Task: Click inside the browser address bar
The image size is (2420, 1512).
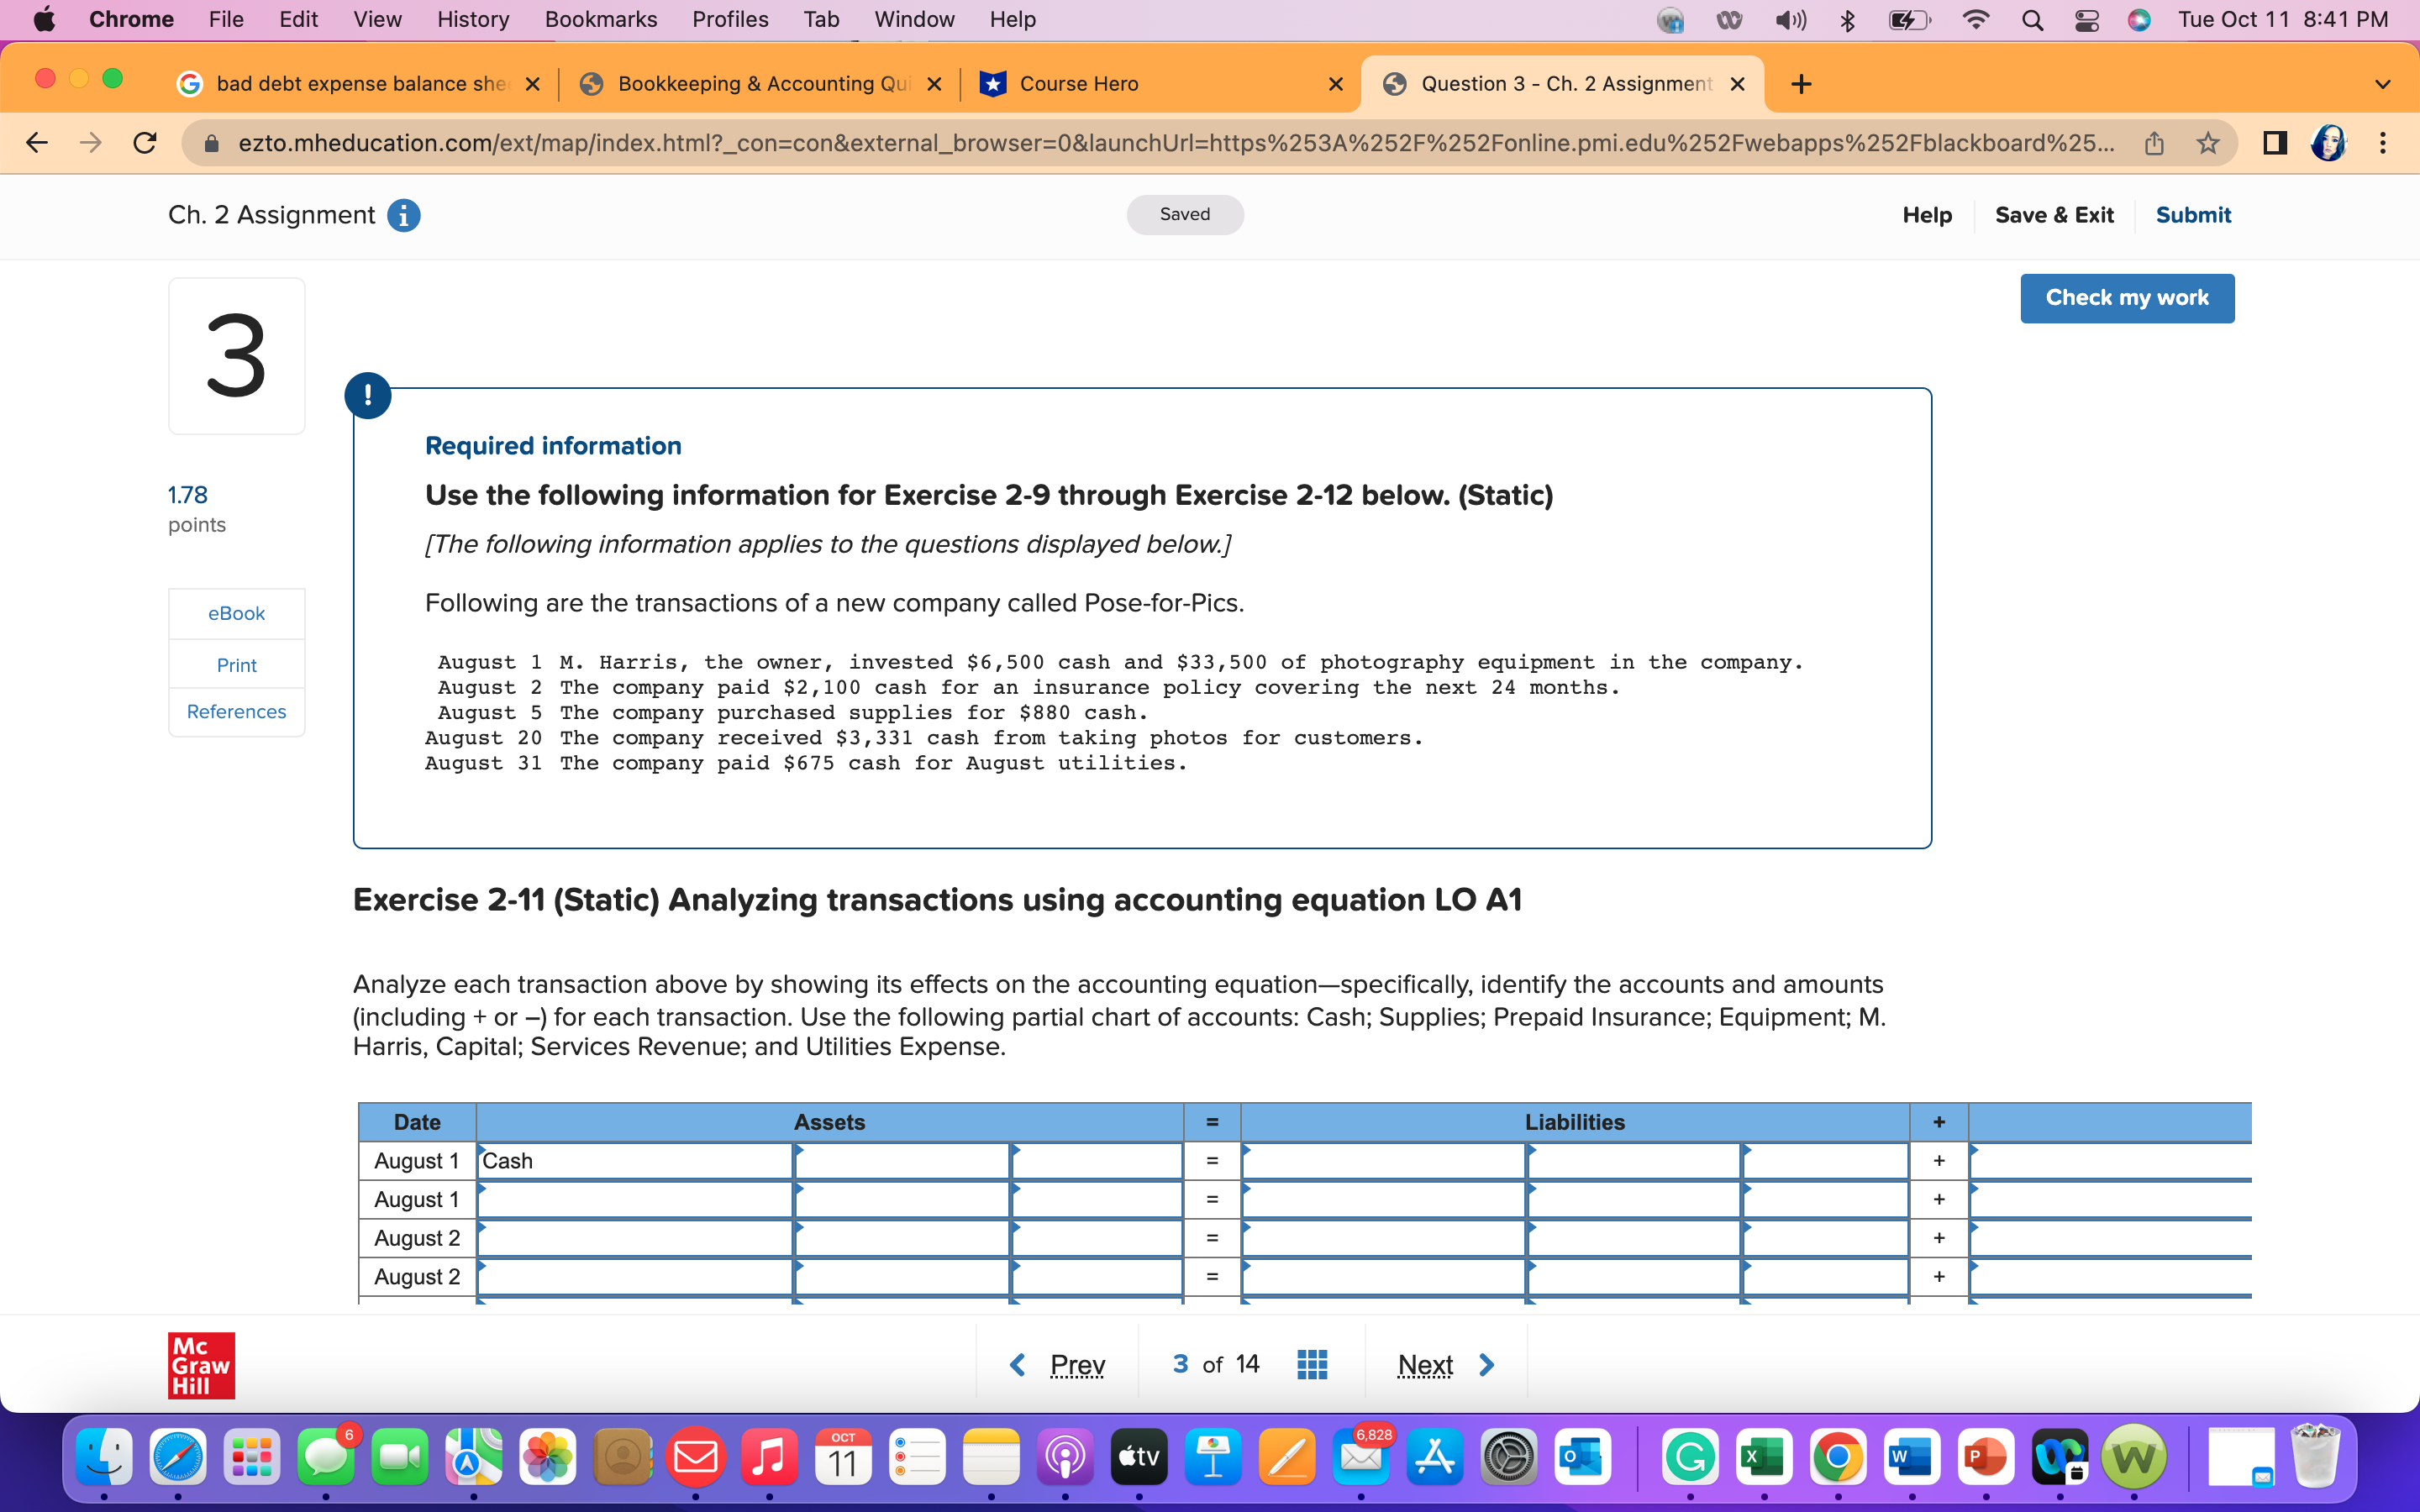Action: 1100,142
